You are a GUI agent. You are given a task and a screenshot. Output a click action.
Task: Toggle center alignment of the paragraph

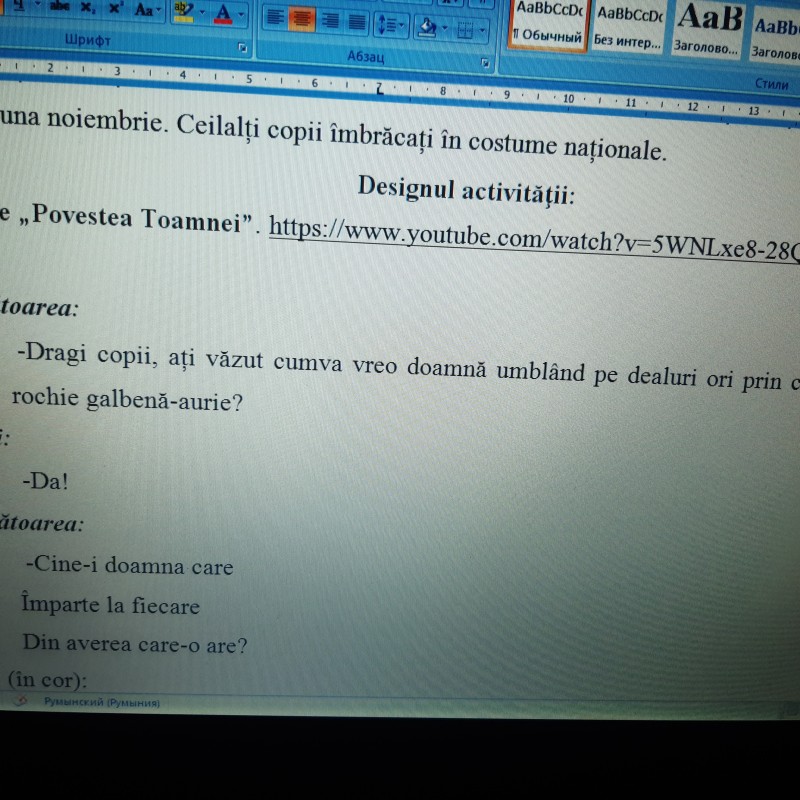click(x=303, y=20)
